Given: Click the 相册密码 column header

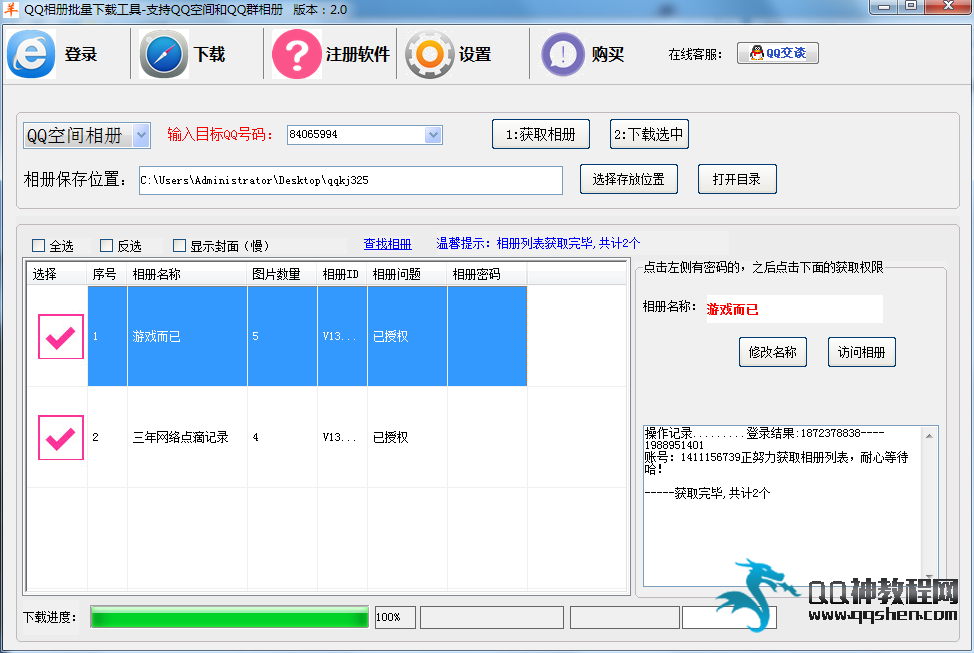Looking at the screenshot, I should (x=487, y=274).
